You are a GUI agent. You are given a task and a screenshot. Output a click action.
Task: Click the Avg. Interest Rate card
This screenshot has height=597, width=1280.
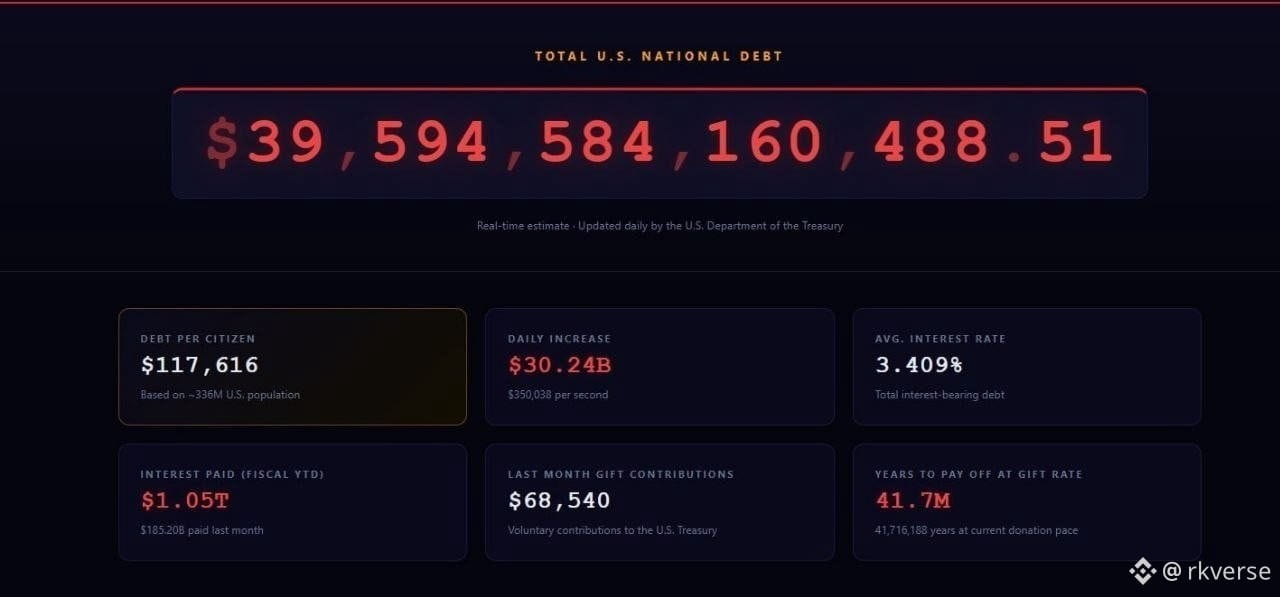[1027, 367]
